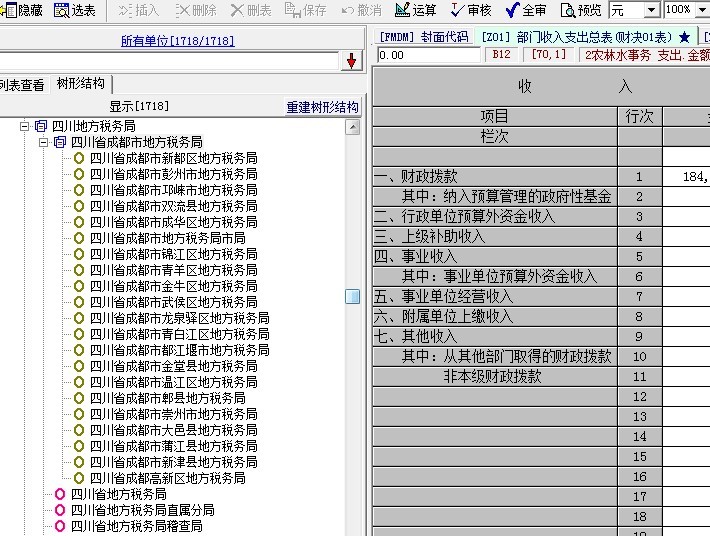The width and height of the screenshot is (710, 536).
Task: Click the 审核 audit button
Action: [471, 10]
